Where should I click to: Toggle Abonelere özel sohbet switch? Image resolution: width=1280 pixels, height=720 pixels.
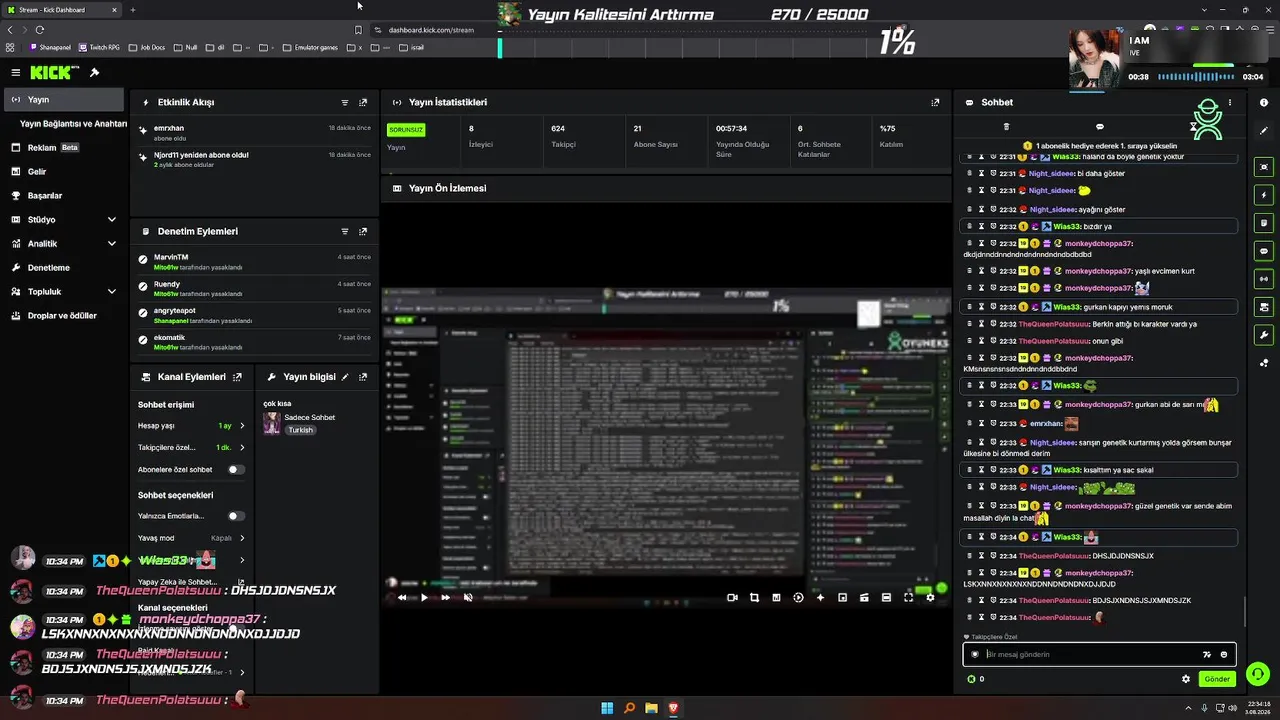pos(236,469)
